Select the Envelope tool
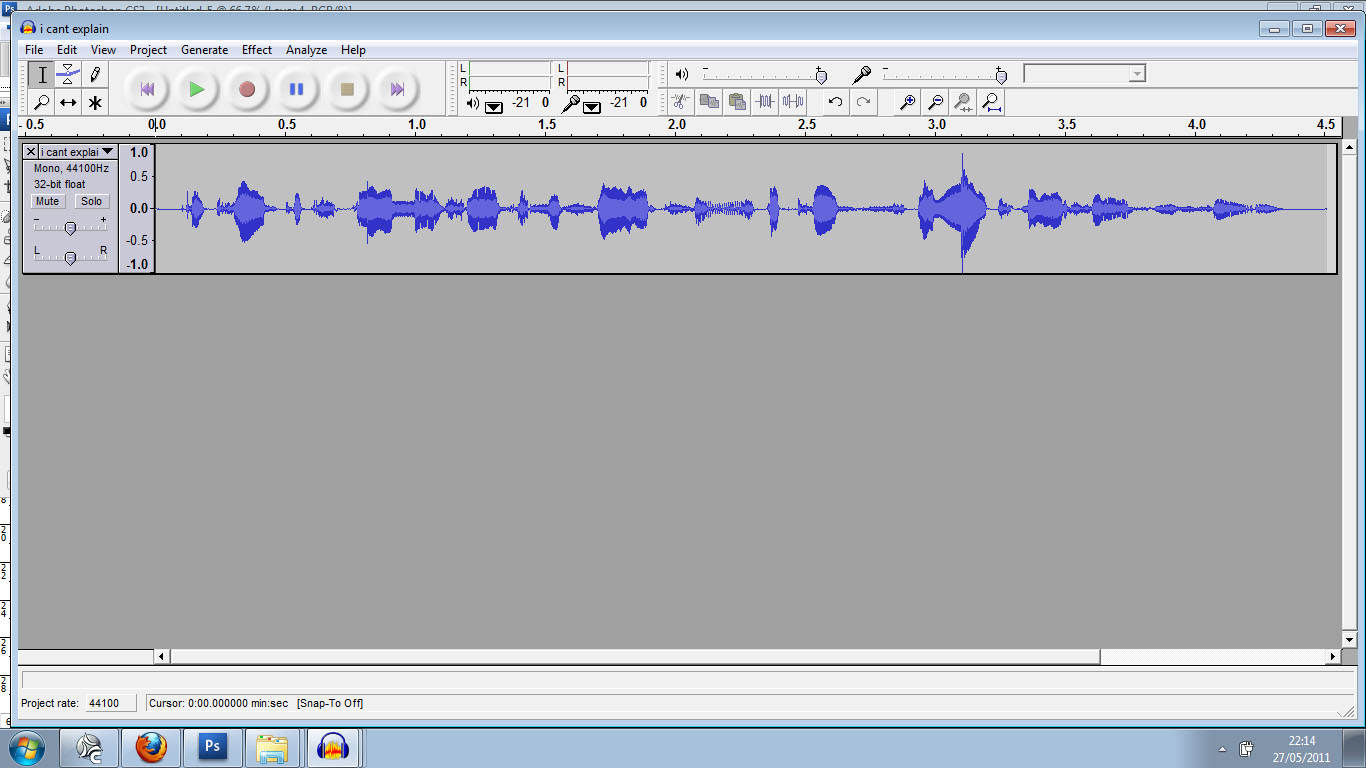The height and width of the screenshot is (768, 1366). point(68,73)
